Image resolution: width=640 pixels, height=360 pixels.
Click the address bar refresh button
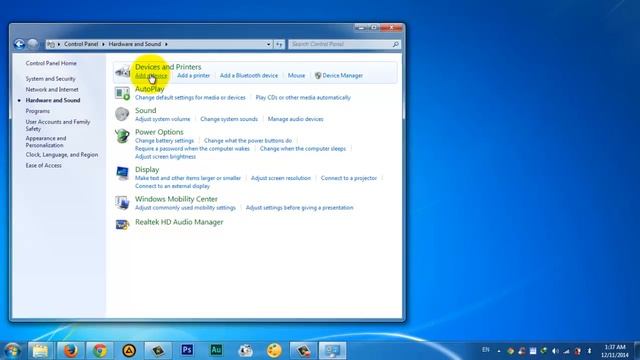click(279, 44)
